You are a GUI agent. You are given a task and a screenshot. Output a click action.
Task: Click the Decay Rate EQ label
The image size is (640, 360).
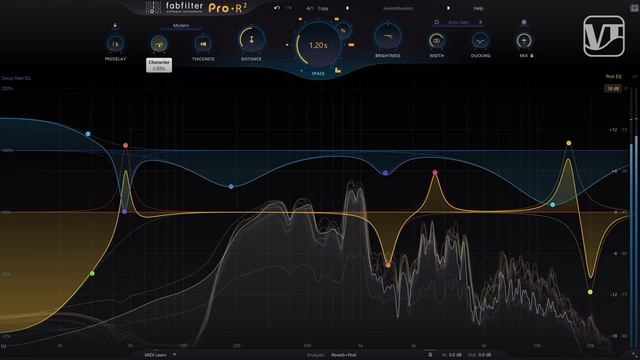click(16, 78)
